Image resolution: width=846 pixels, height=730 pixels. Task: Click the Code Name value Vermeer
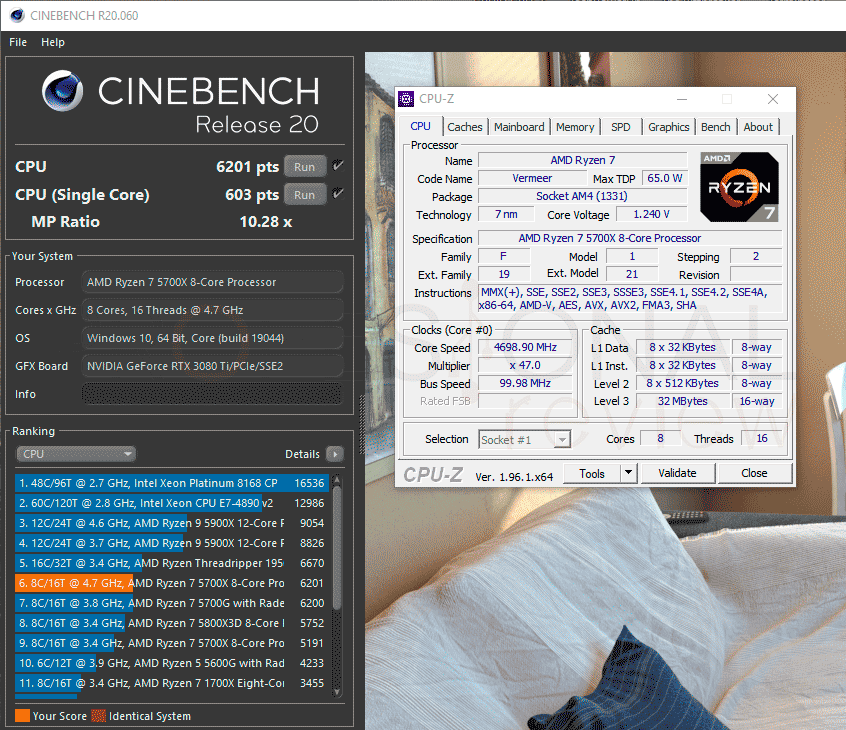(x=532, y=178)
